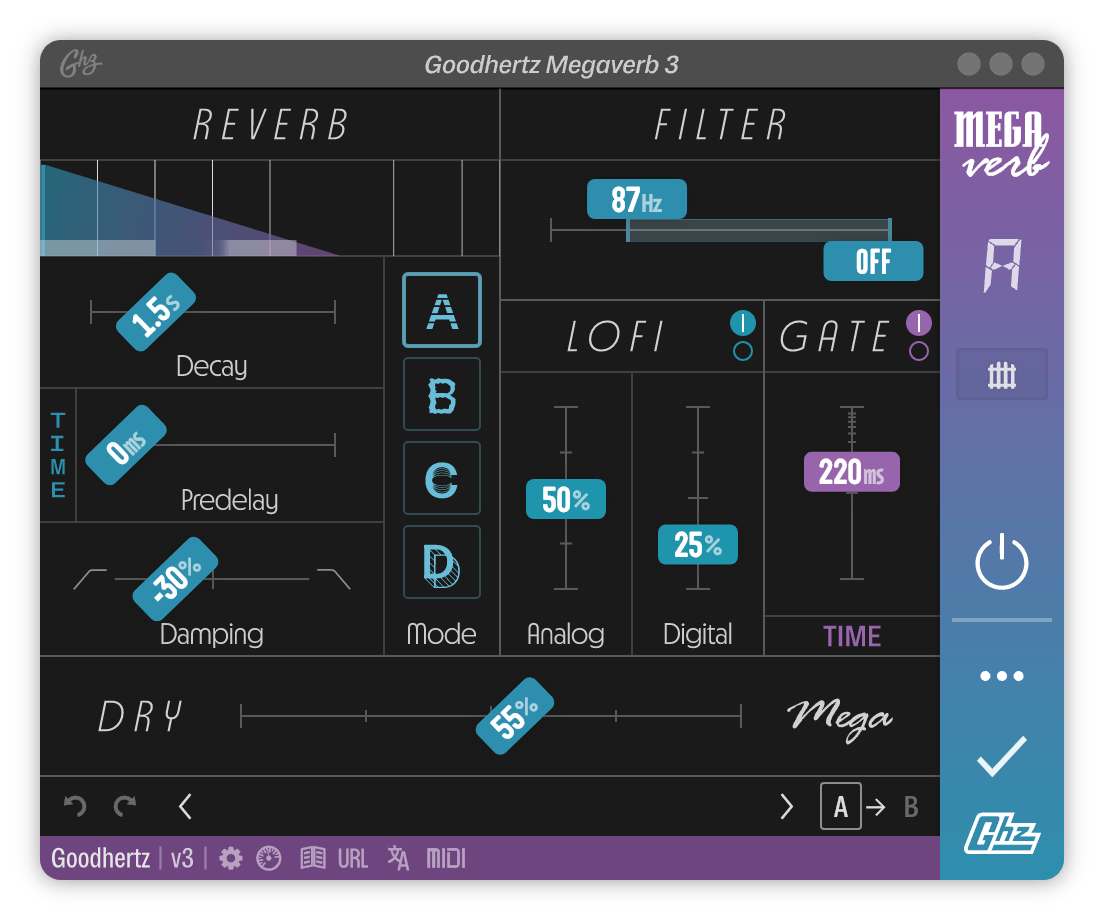Click the MIDI icon in bottom toolbar

pos(446,858)
